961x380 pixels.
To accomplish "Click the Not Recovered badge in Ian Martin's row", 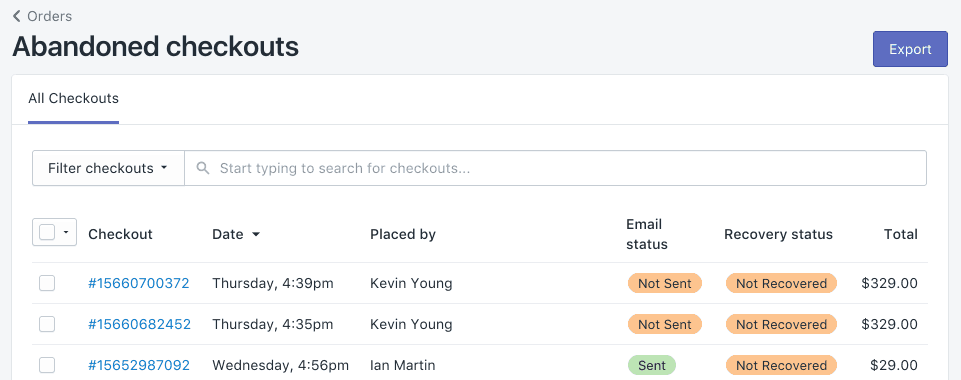I will pos(781,365).
